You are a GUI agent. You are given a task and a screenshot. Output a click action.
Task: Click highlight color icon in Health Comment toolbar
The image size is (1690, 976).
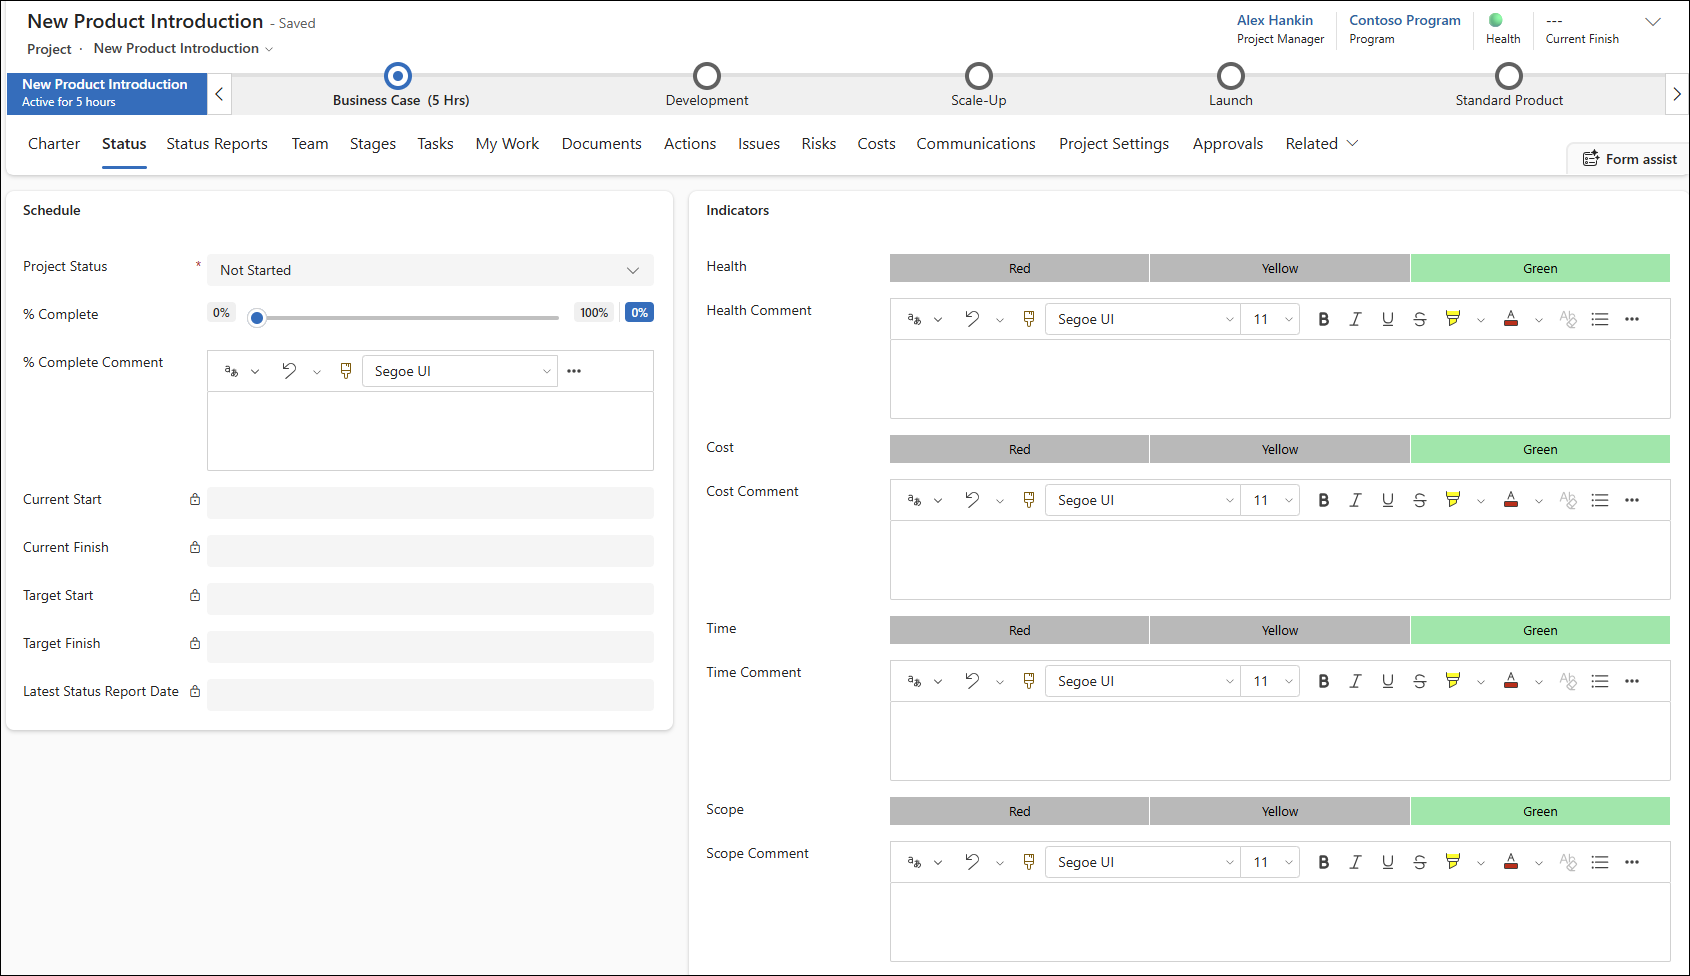pyautogui.click(x=1452, y=319)
